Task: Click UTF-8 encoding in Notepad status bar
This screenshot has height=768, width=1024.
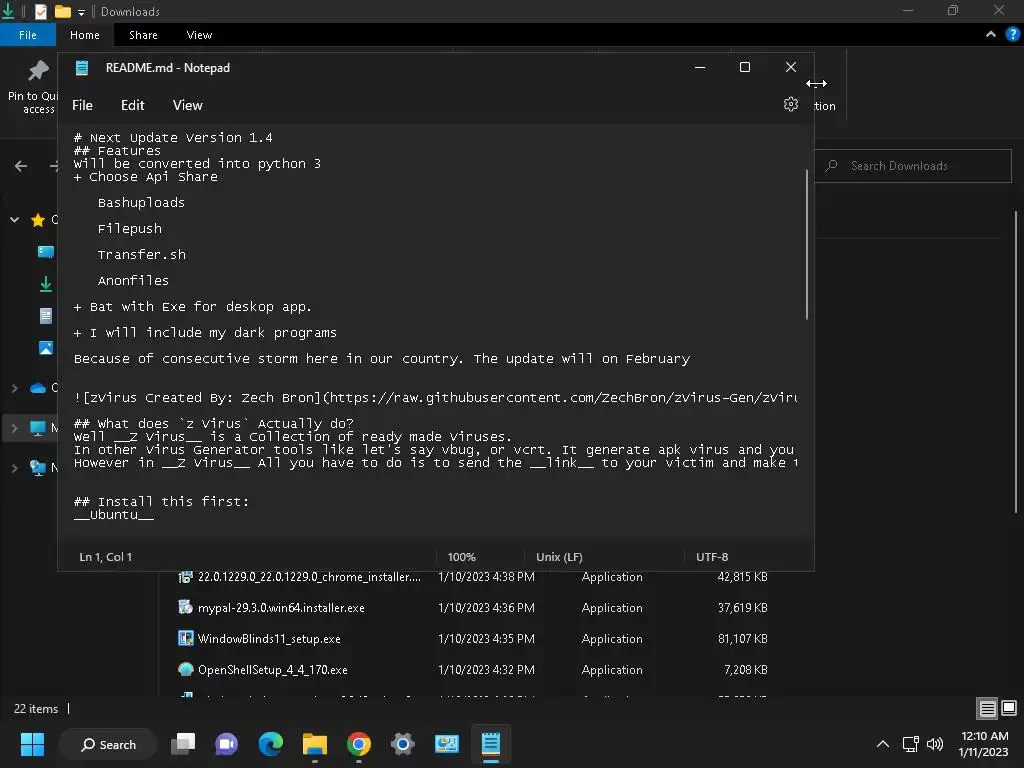Action: coord(712,557)
